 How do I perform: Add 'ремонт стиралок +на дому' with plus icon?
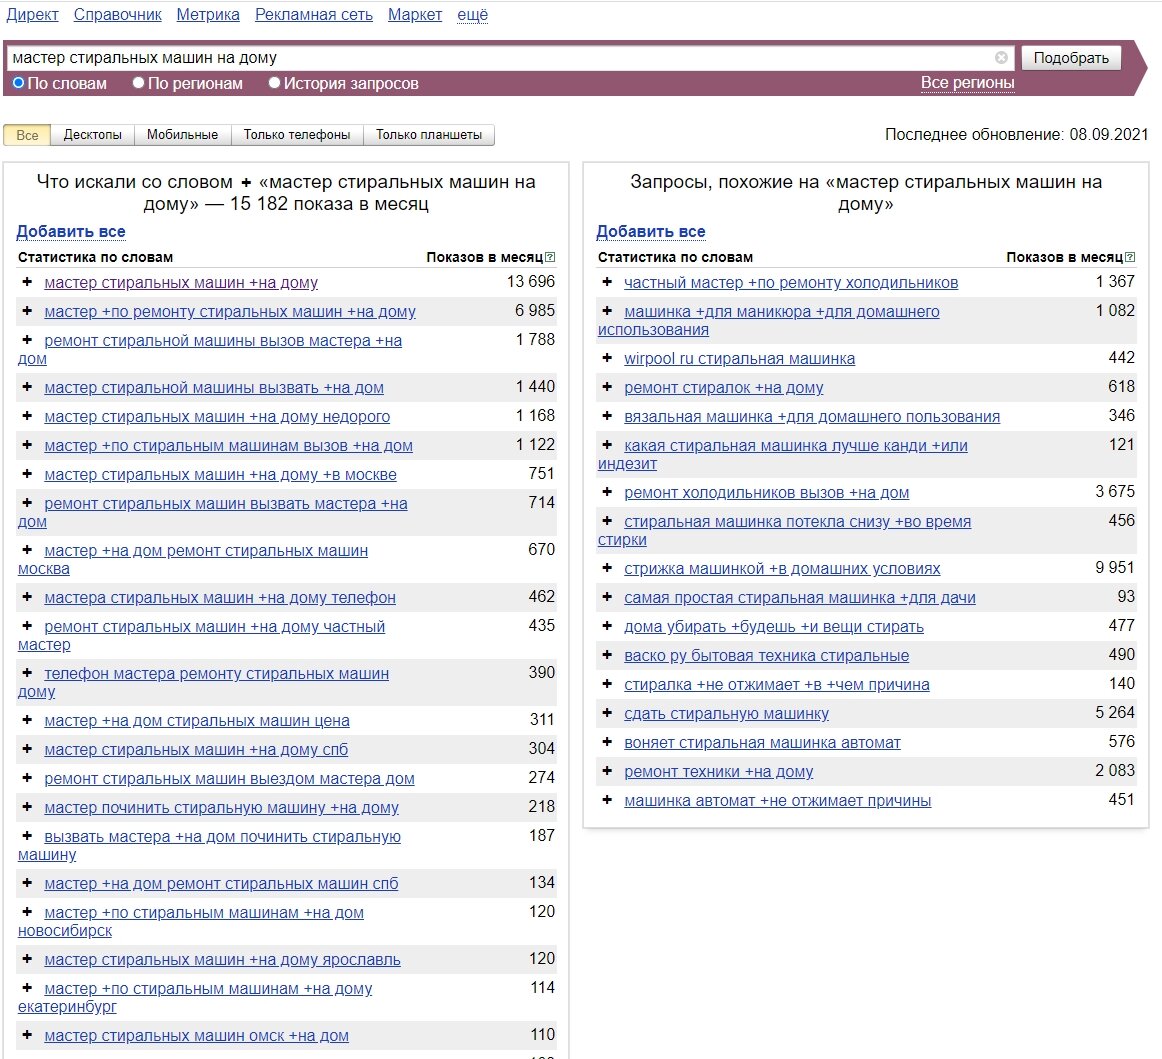[x=608, y=387]
